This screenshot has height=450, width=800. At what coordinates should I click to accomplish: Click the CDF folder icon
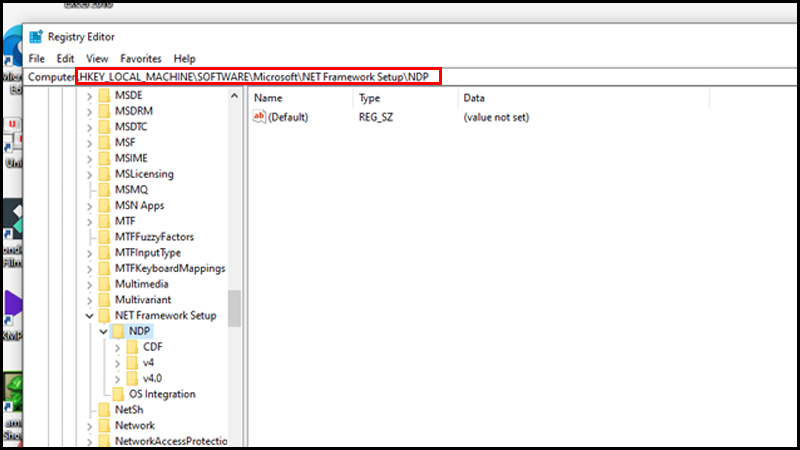(x=132, y=347)
